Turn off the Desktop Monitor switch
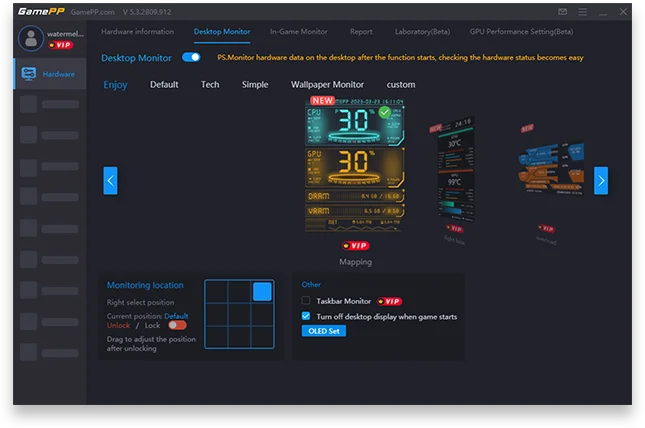The width and height of the screenshot is (645, 428). [x=191, y=58]
